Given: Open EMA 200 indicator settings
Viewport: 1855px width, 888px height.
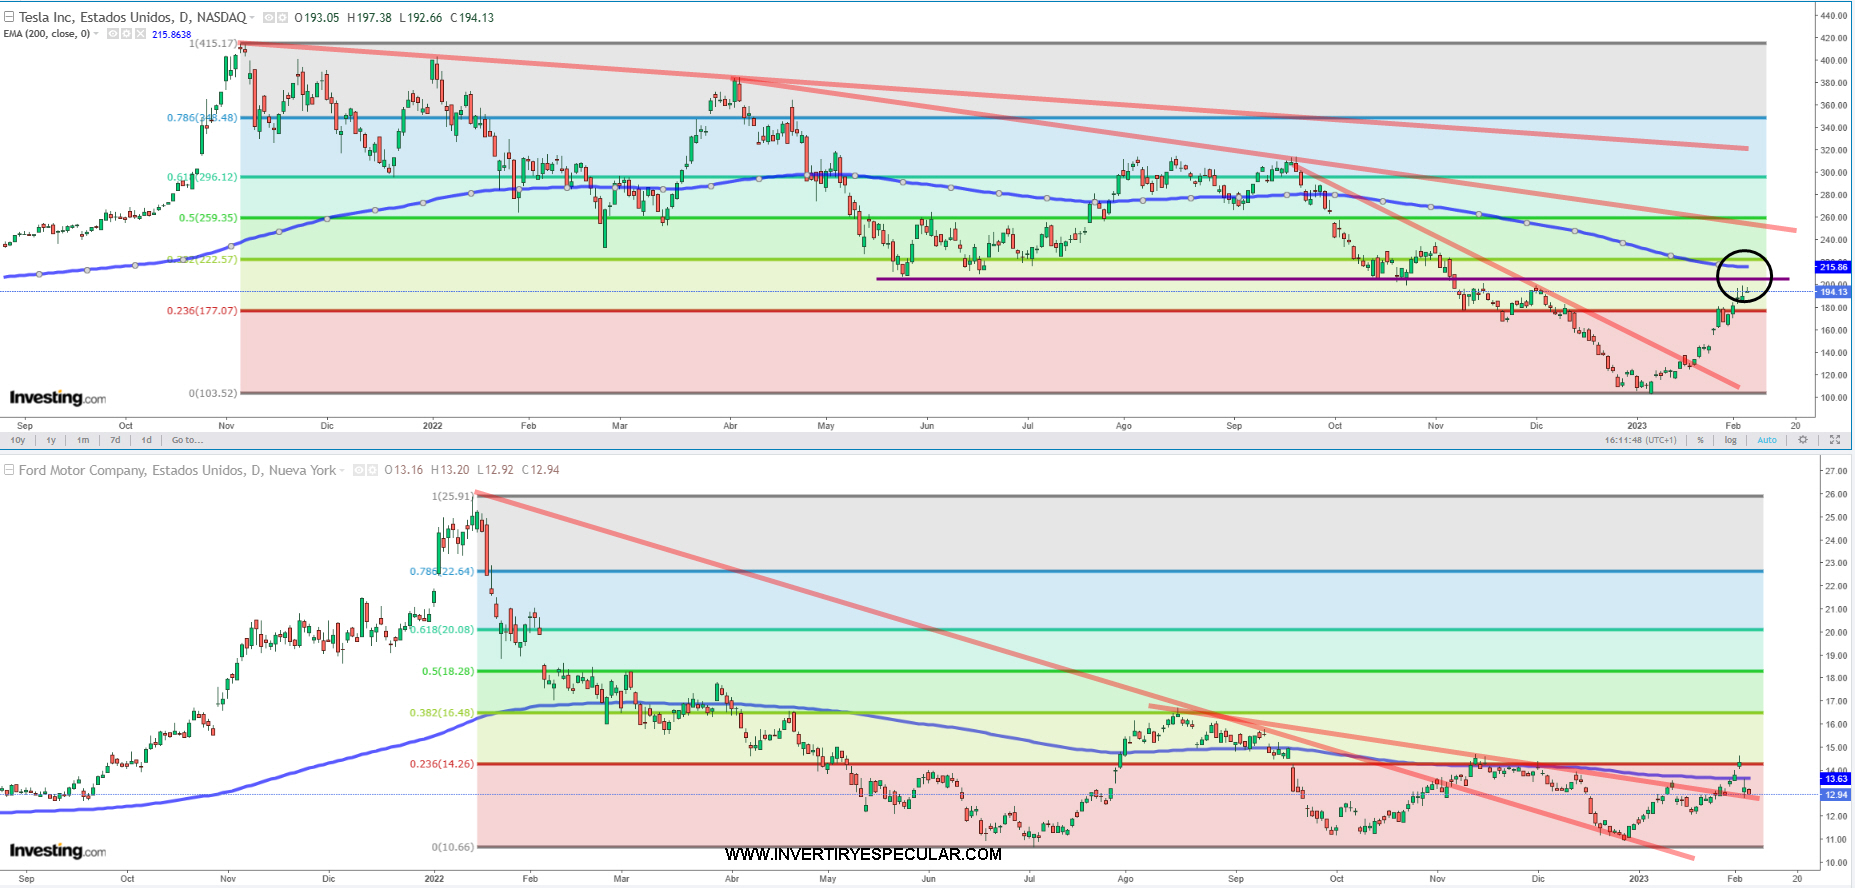Looking at the screenshot, I should pyautogui.click(x=126, y=34).
